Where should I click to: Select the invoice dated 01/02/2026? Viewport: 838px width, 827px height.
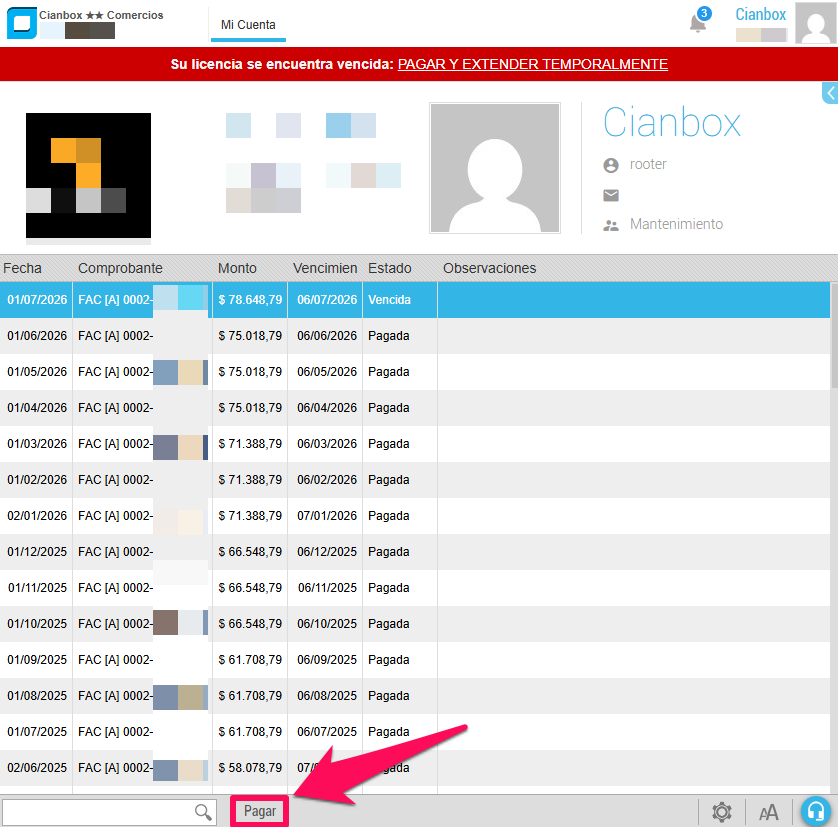[x=415, y=480]
